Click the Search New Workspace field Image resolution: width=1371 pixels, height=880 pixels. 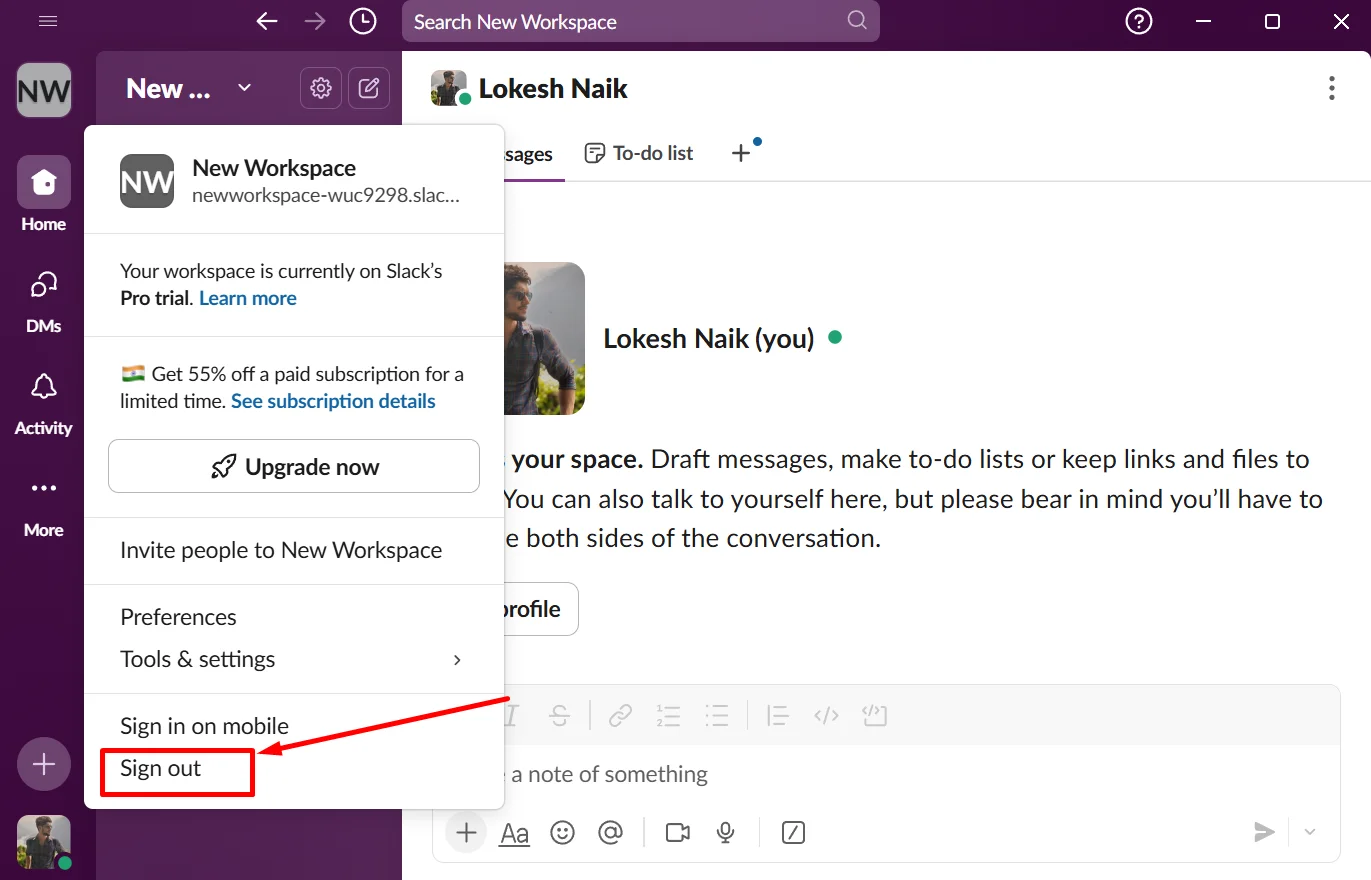click(x=640, y=21)
